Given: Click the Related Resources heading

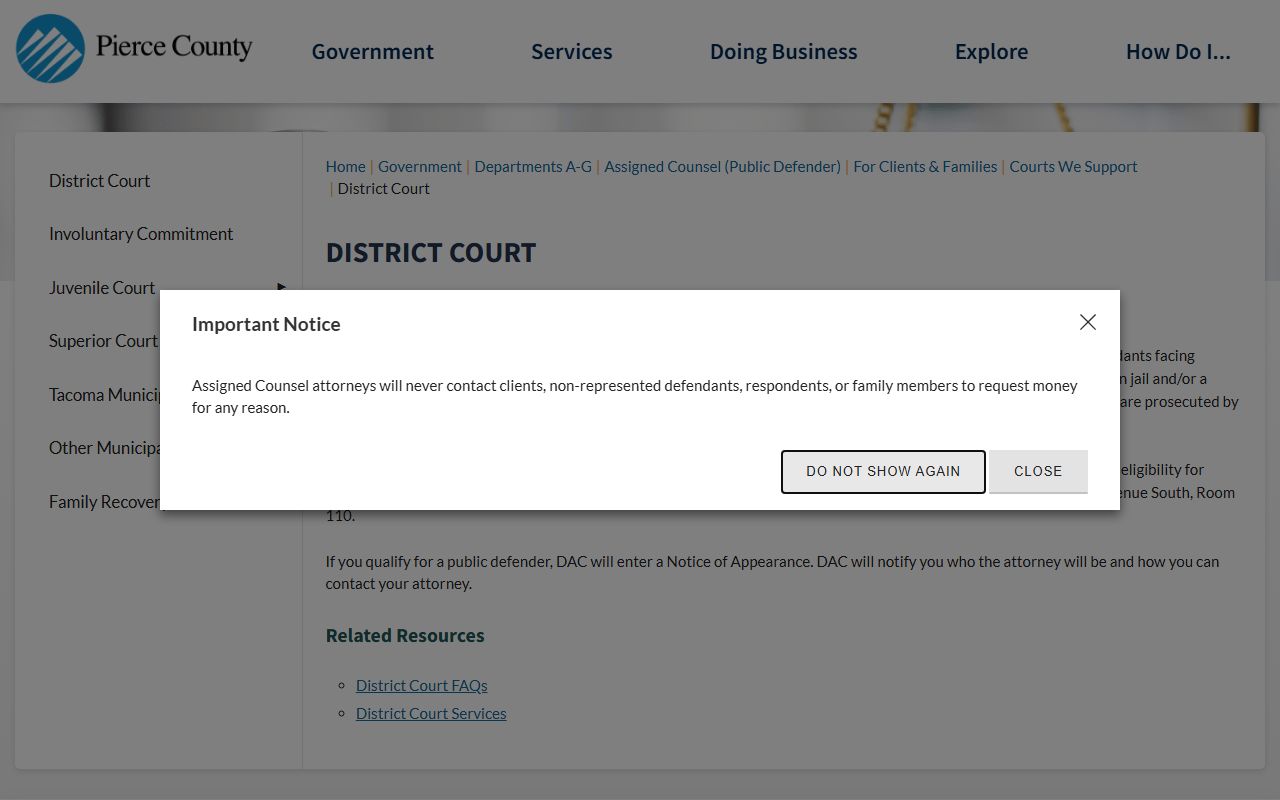Looking at the screenshot, I should (405, 635).
